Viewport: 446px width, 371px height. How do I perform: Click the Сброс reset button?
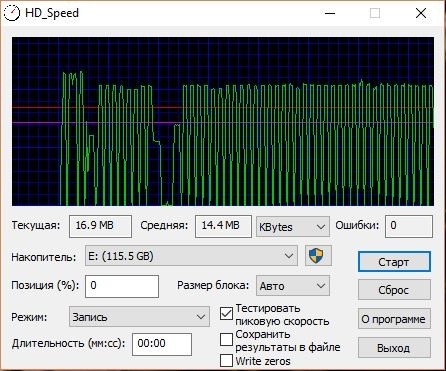coord(394,290)
